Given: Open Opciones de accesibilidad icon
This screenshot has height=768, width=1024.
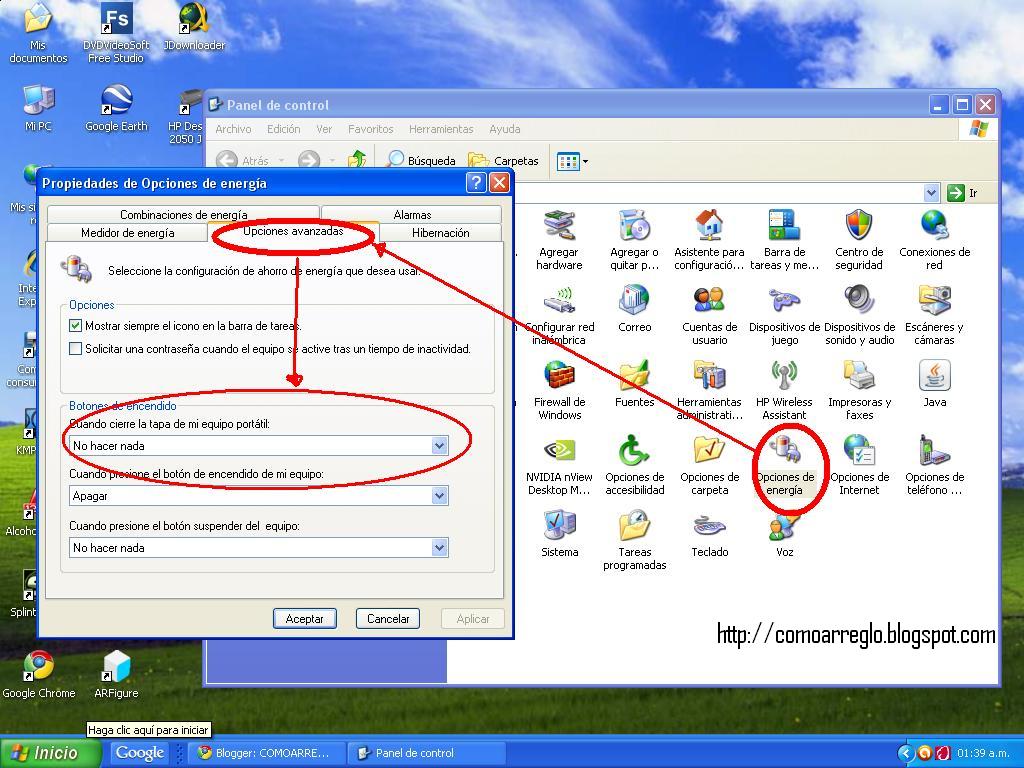Looking at the screenshot, I should coord(634,451).
